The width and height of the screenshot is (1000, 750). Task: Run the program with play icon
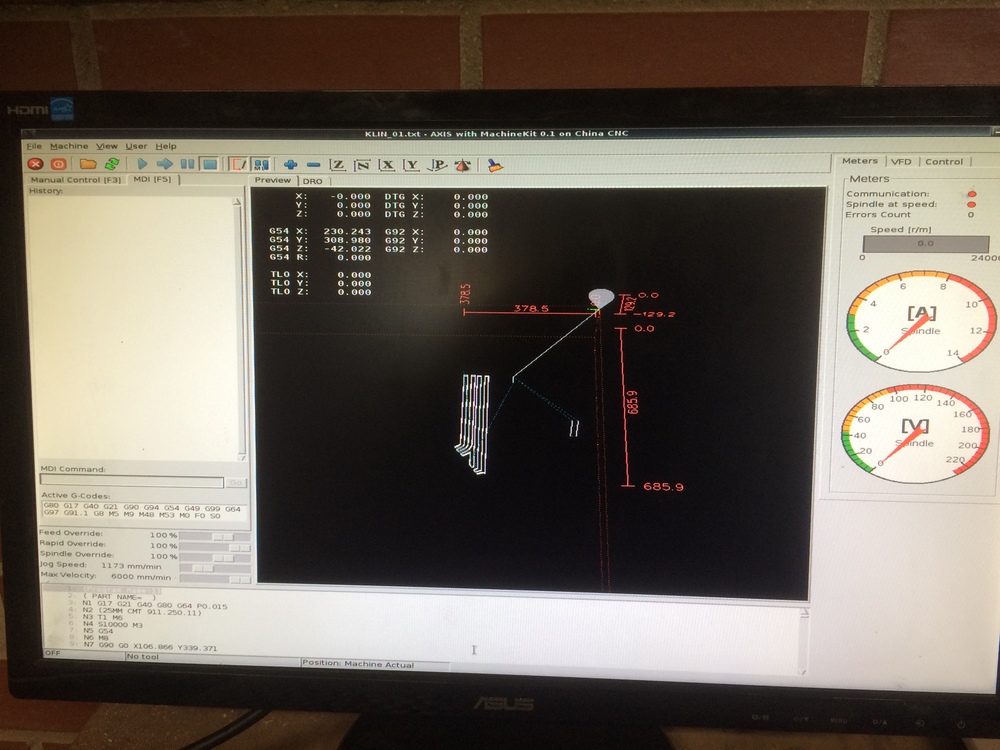tap(142, 163)
